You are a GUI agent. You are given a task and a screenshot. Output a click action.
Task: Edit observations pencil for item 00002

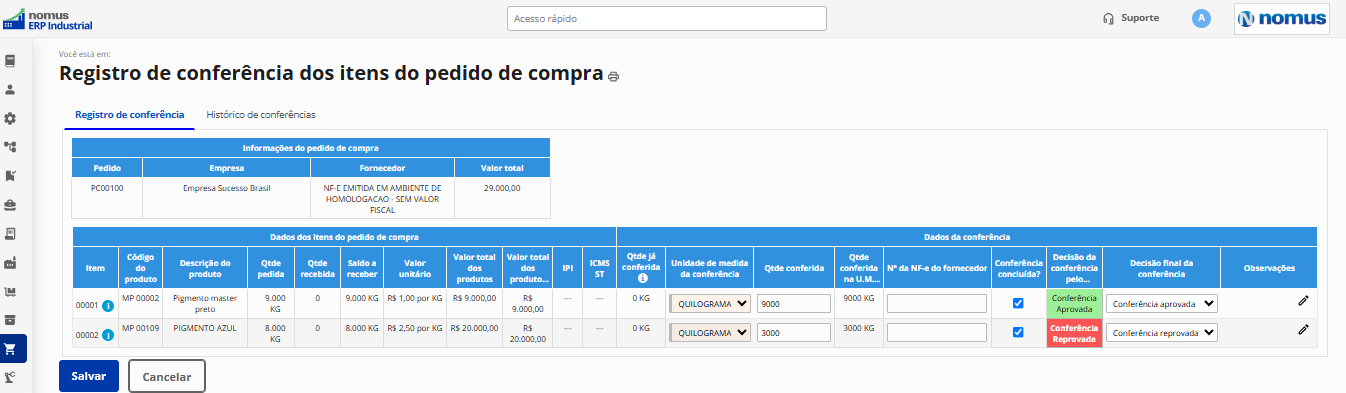pos(1303,329)
